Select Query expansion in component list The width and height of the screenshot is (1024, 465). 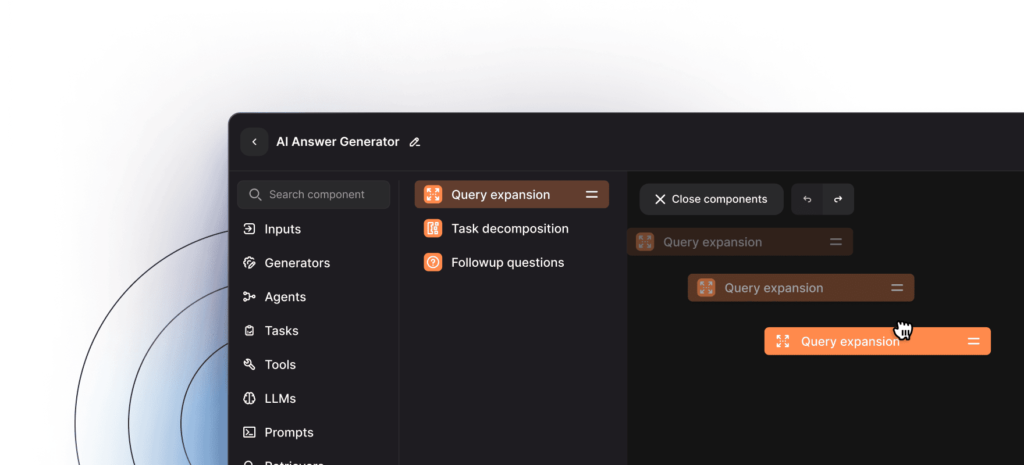coord(512,195)
